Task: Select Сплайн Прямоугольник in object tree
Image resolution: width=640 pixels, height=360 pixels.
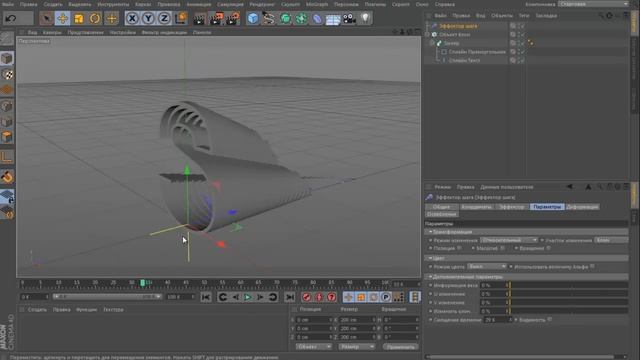Action: click(477, 52)
